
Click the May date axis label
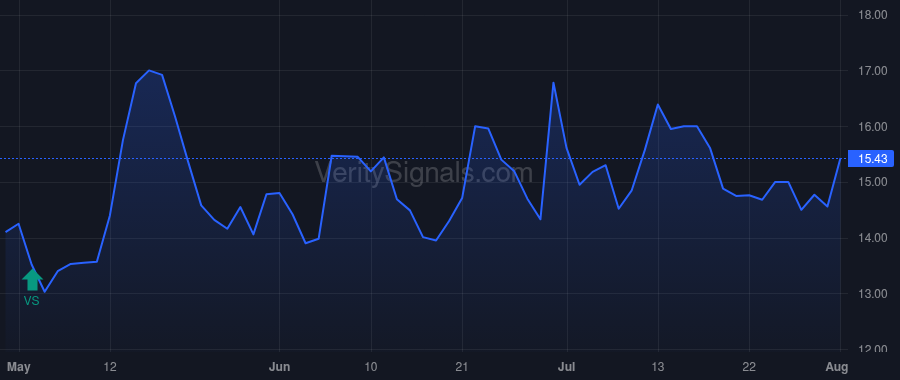[20, 367]
